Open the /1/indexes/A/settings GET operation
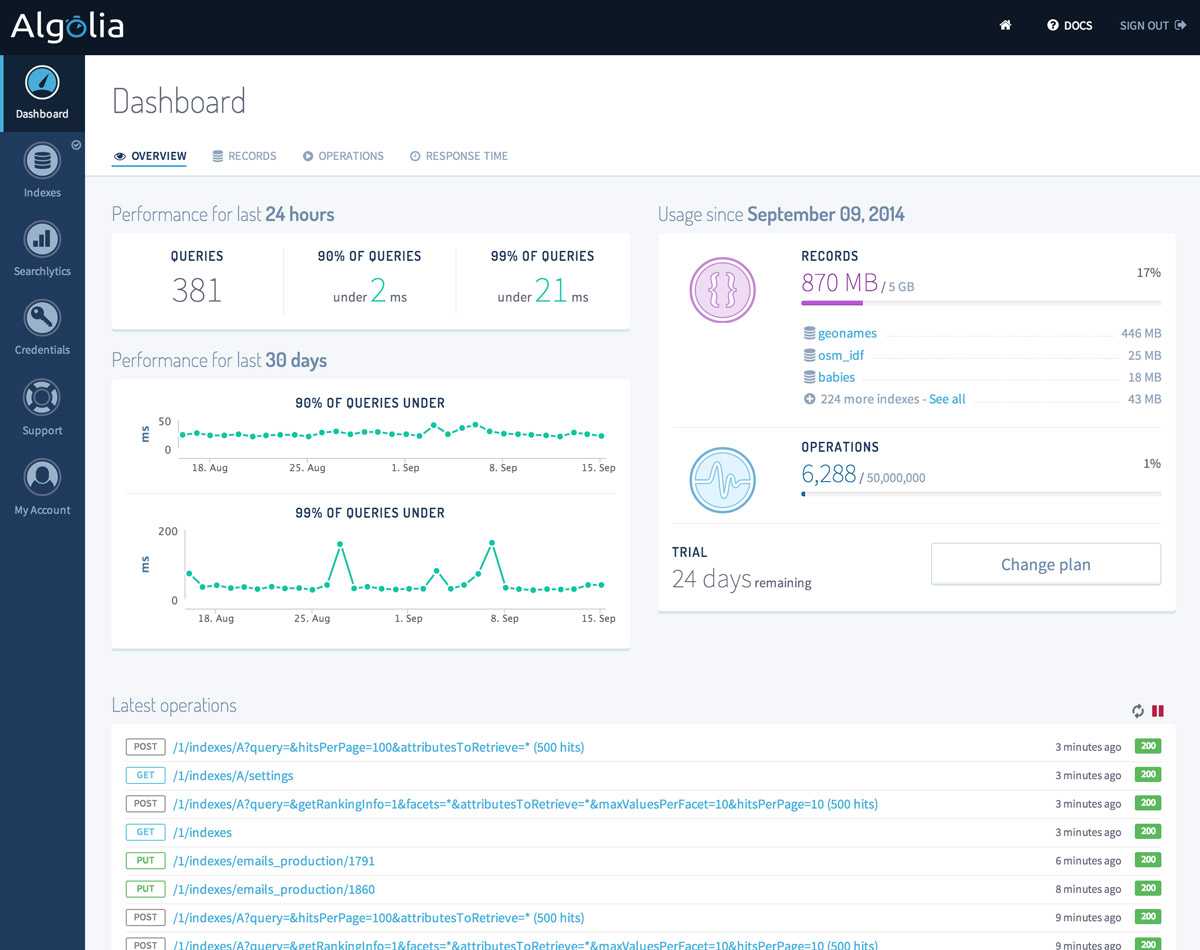This screenshot has width=1200, height=950. [x=233, y=776]
